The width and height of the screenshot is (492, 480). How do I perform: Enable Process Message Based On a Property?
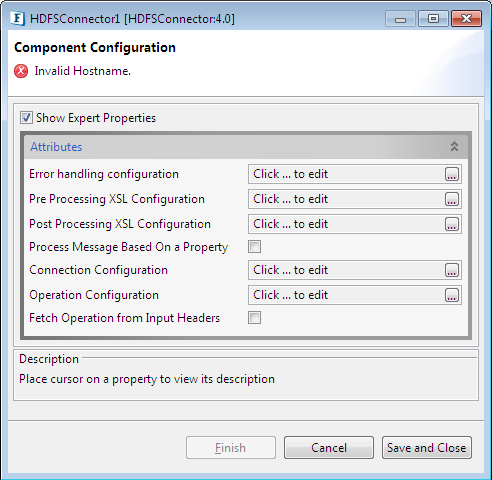[254, 247]
